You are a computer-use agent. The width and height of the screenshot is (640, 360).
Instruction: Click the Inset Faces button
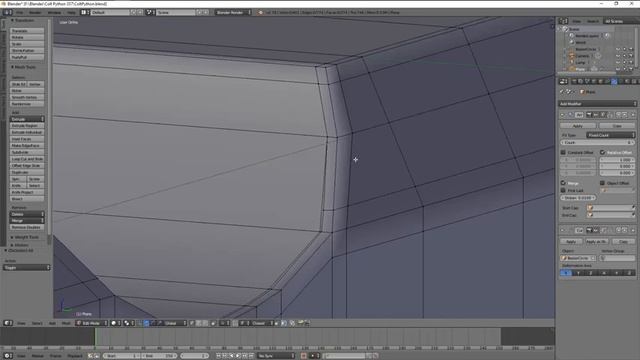point(27,139)
